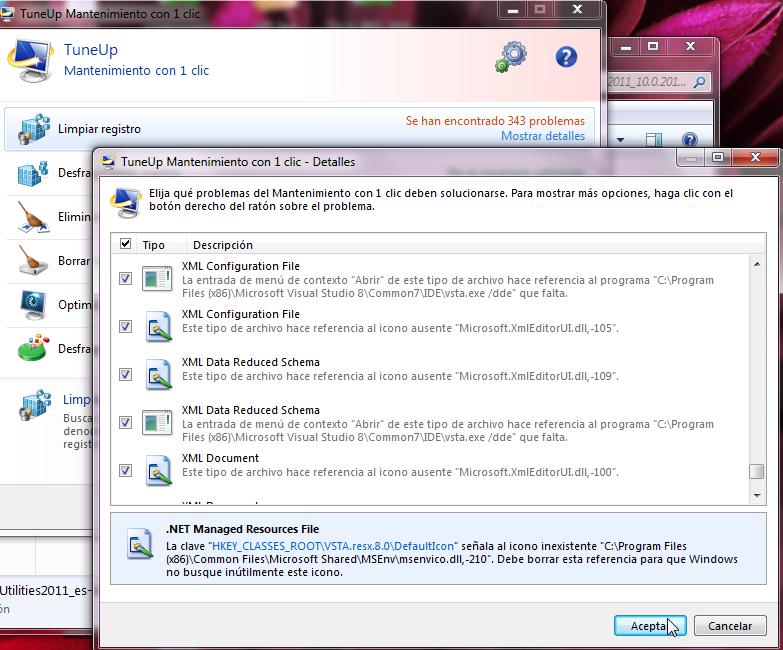Click the broom icon next to Elimin
This screenshot has width=783, height=650.
coord(33,217)
